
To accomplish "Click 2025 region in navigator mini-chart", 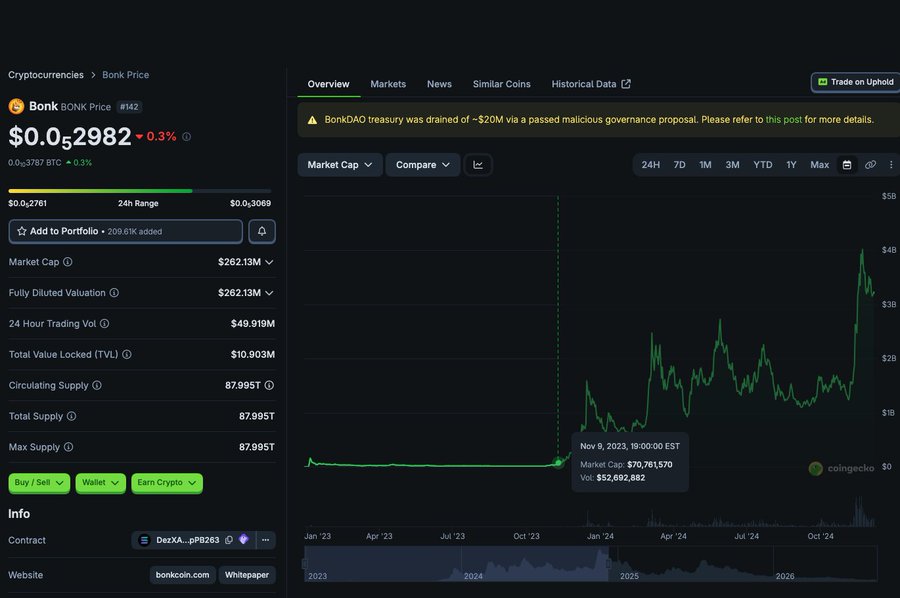I will pos(696,564).
